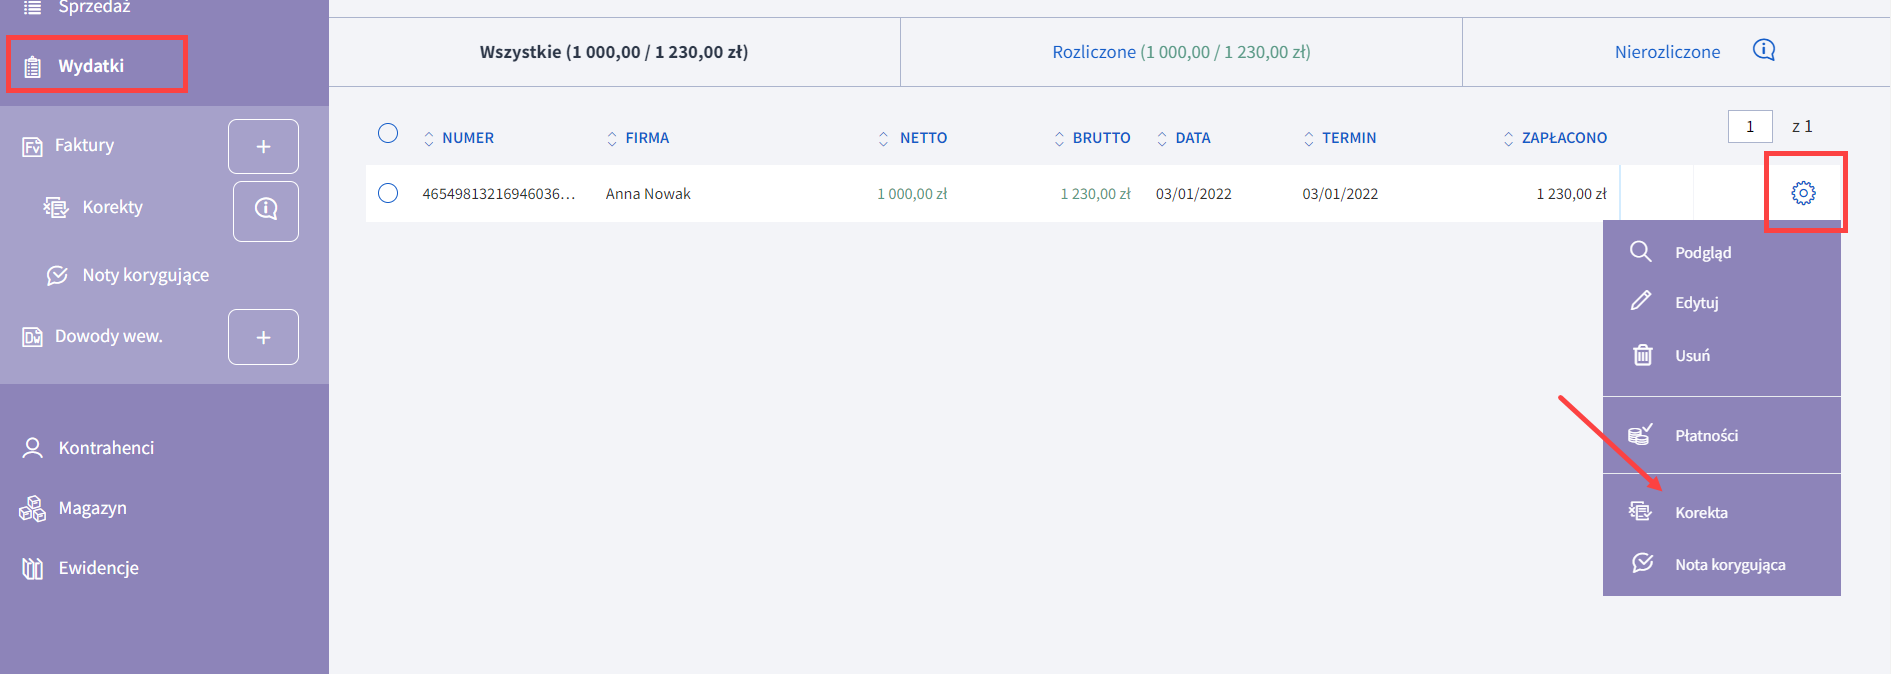Click the plus button next to Faktury
The image size is (1891, 674).
click(263, 146)
